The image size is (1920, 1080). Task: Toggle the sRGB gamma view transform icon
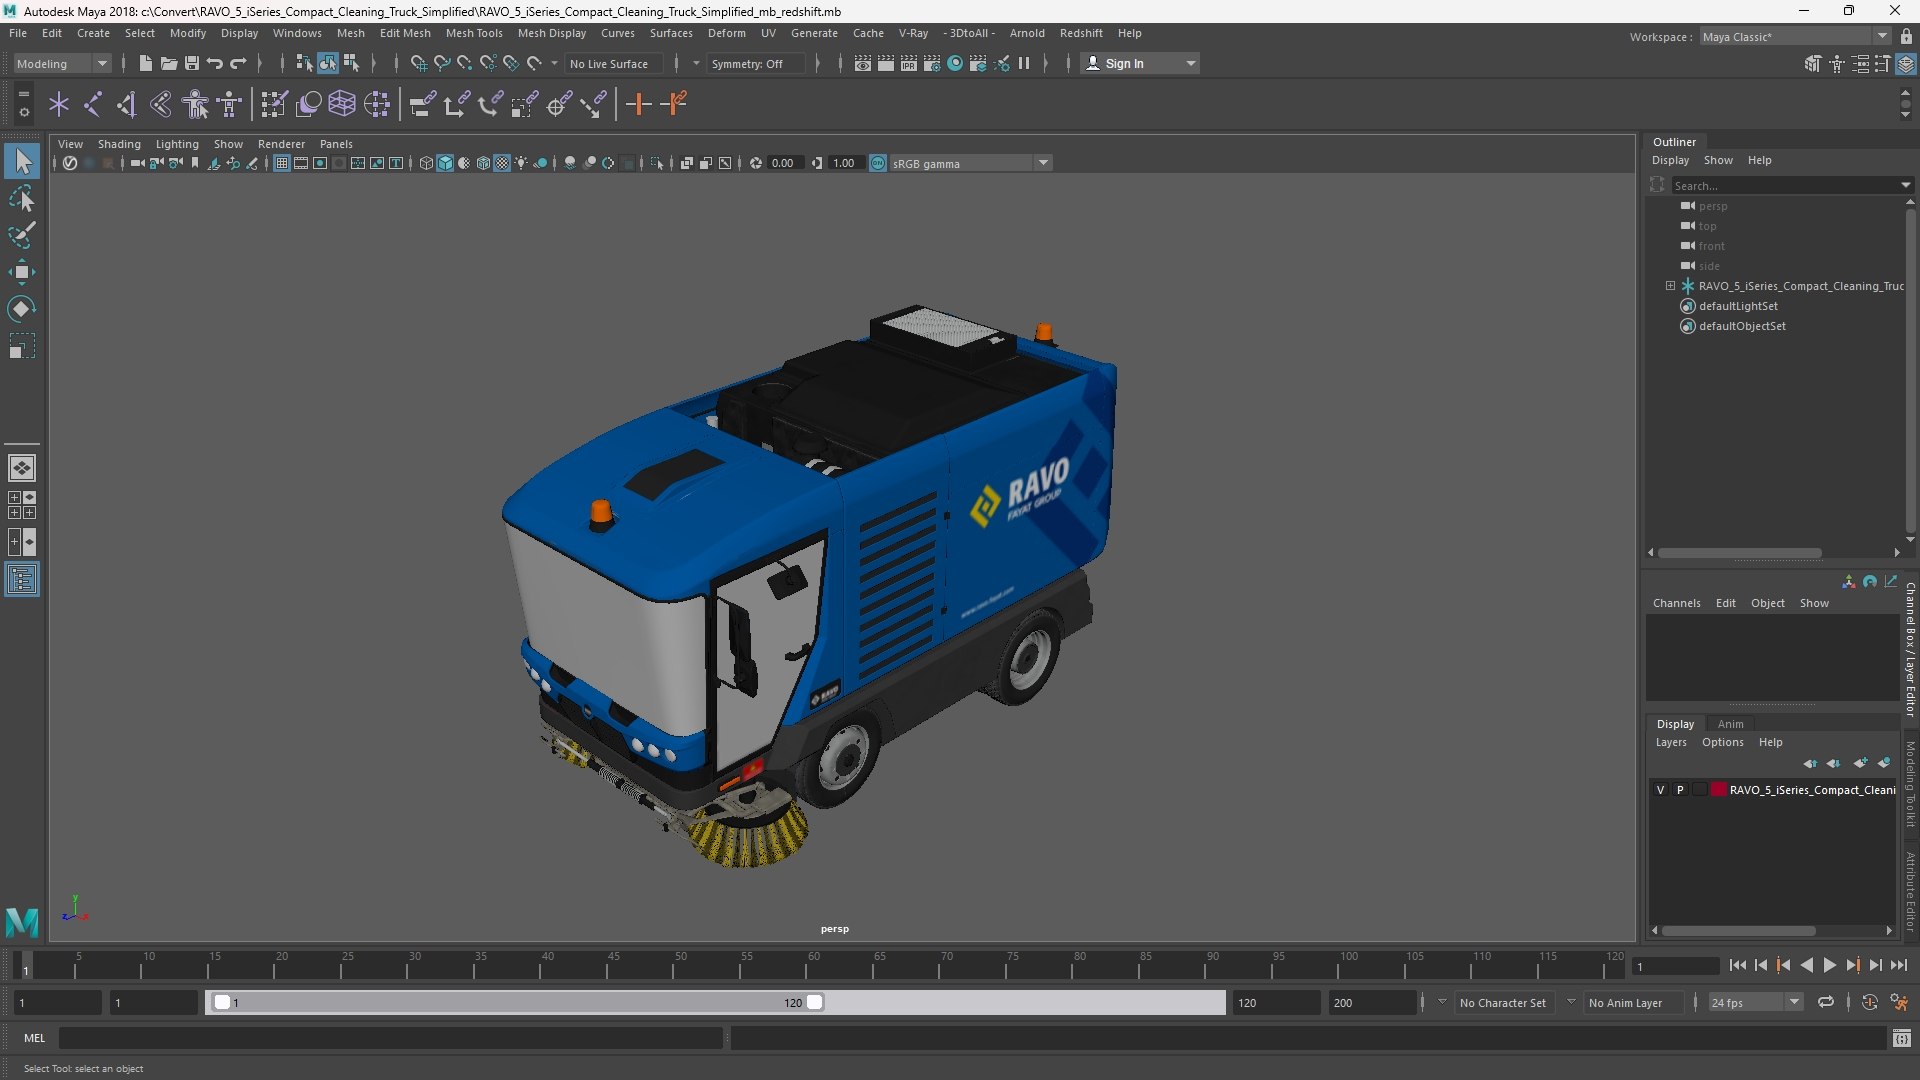pyautogui.click(x=878, y=163)
